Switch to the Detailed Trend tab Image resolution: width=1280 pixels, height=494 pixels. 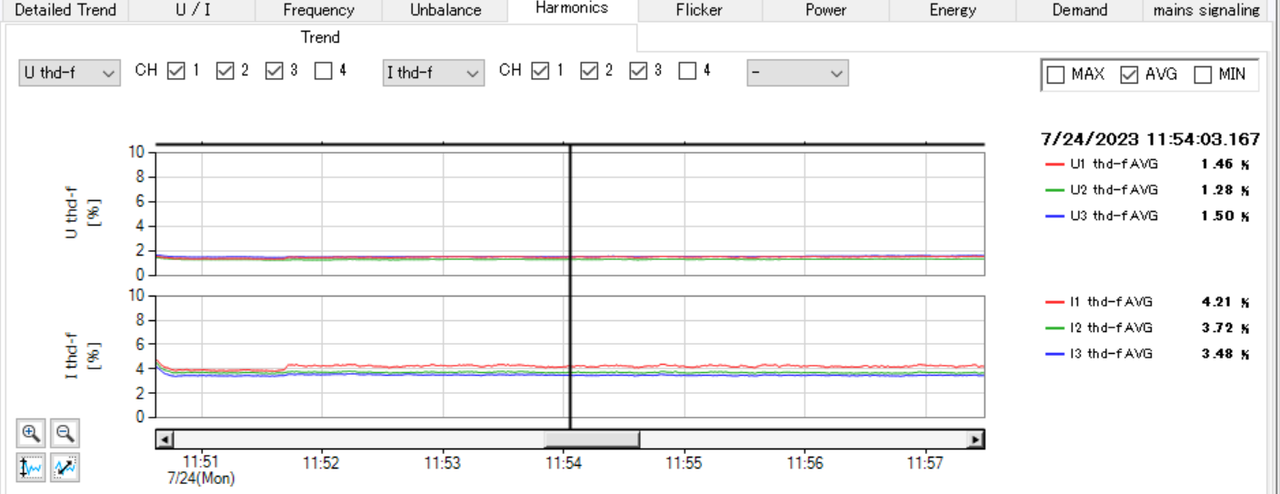click(65, 10)
